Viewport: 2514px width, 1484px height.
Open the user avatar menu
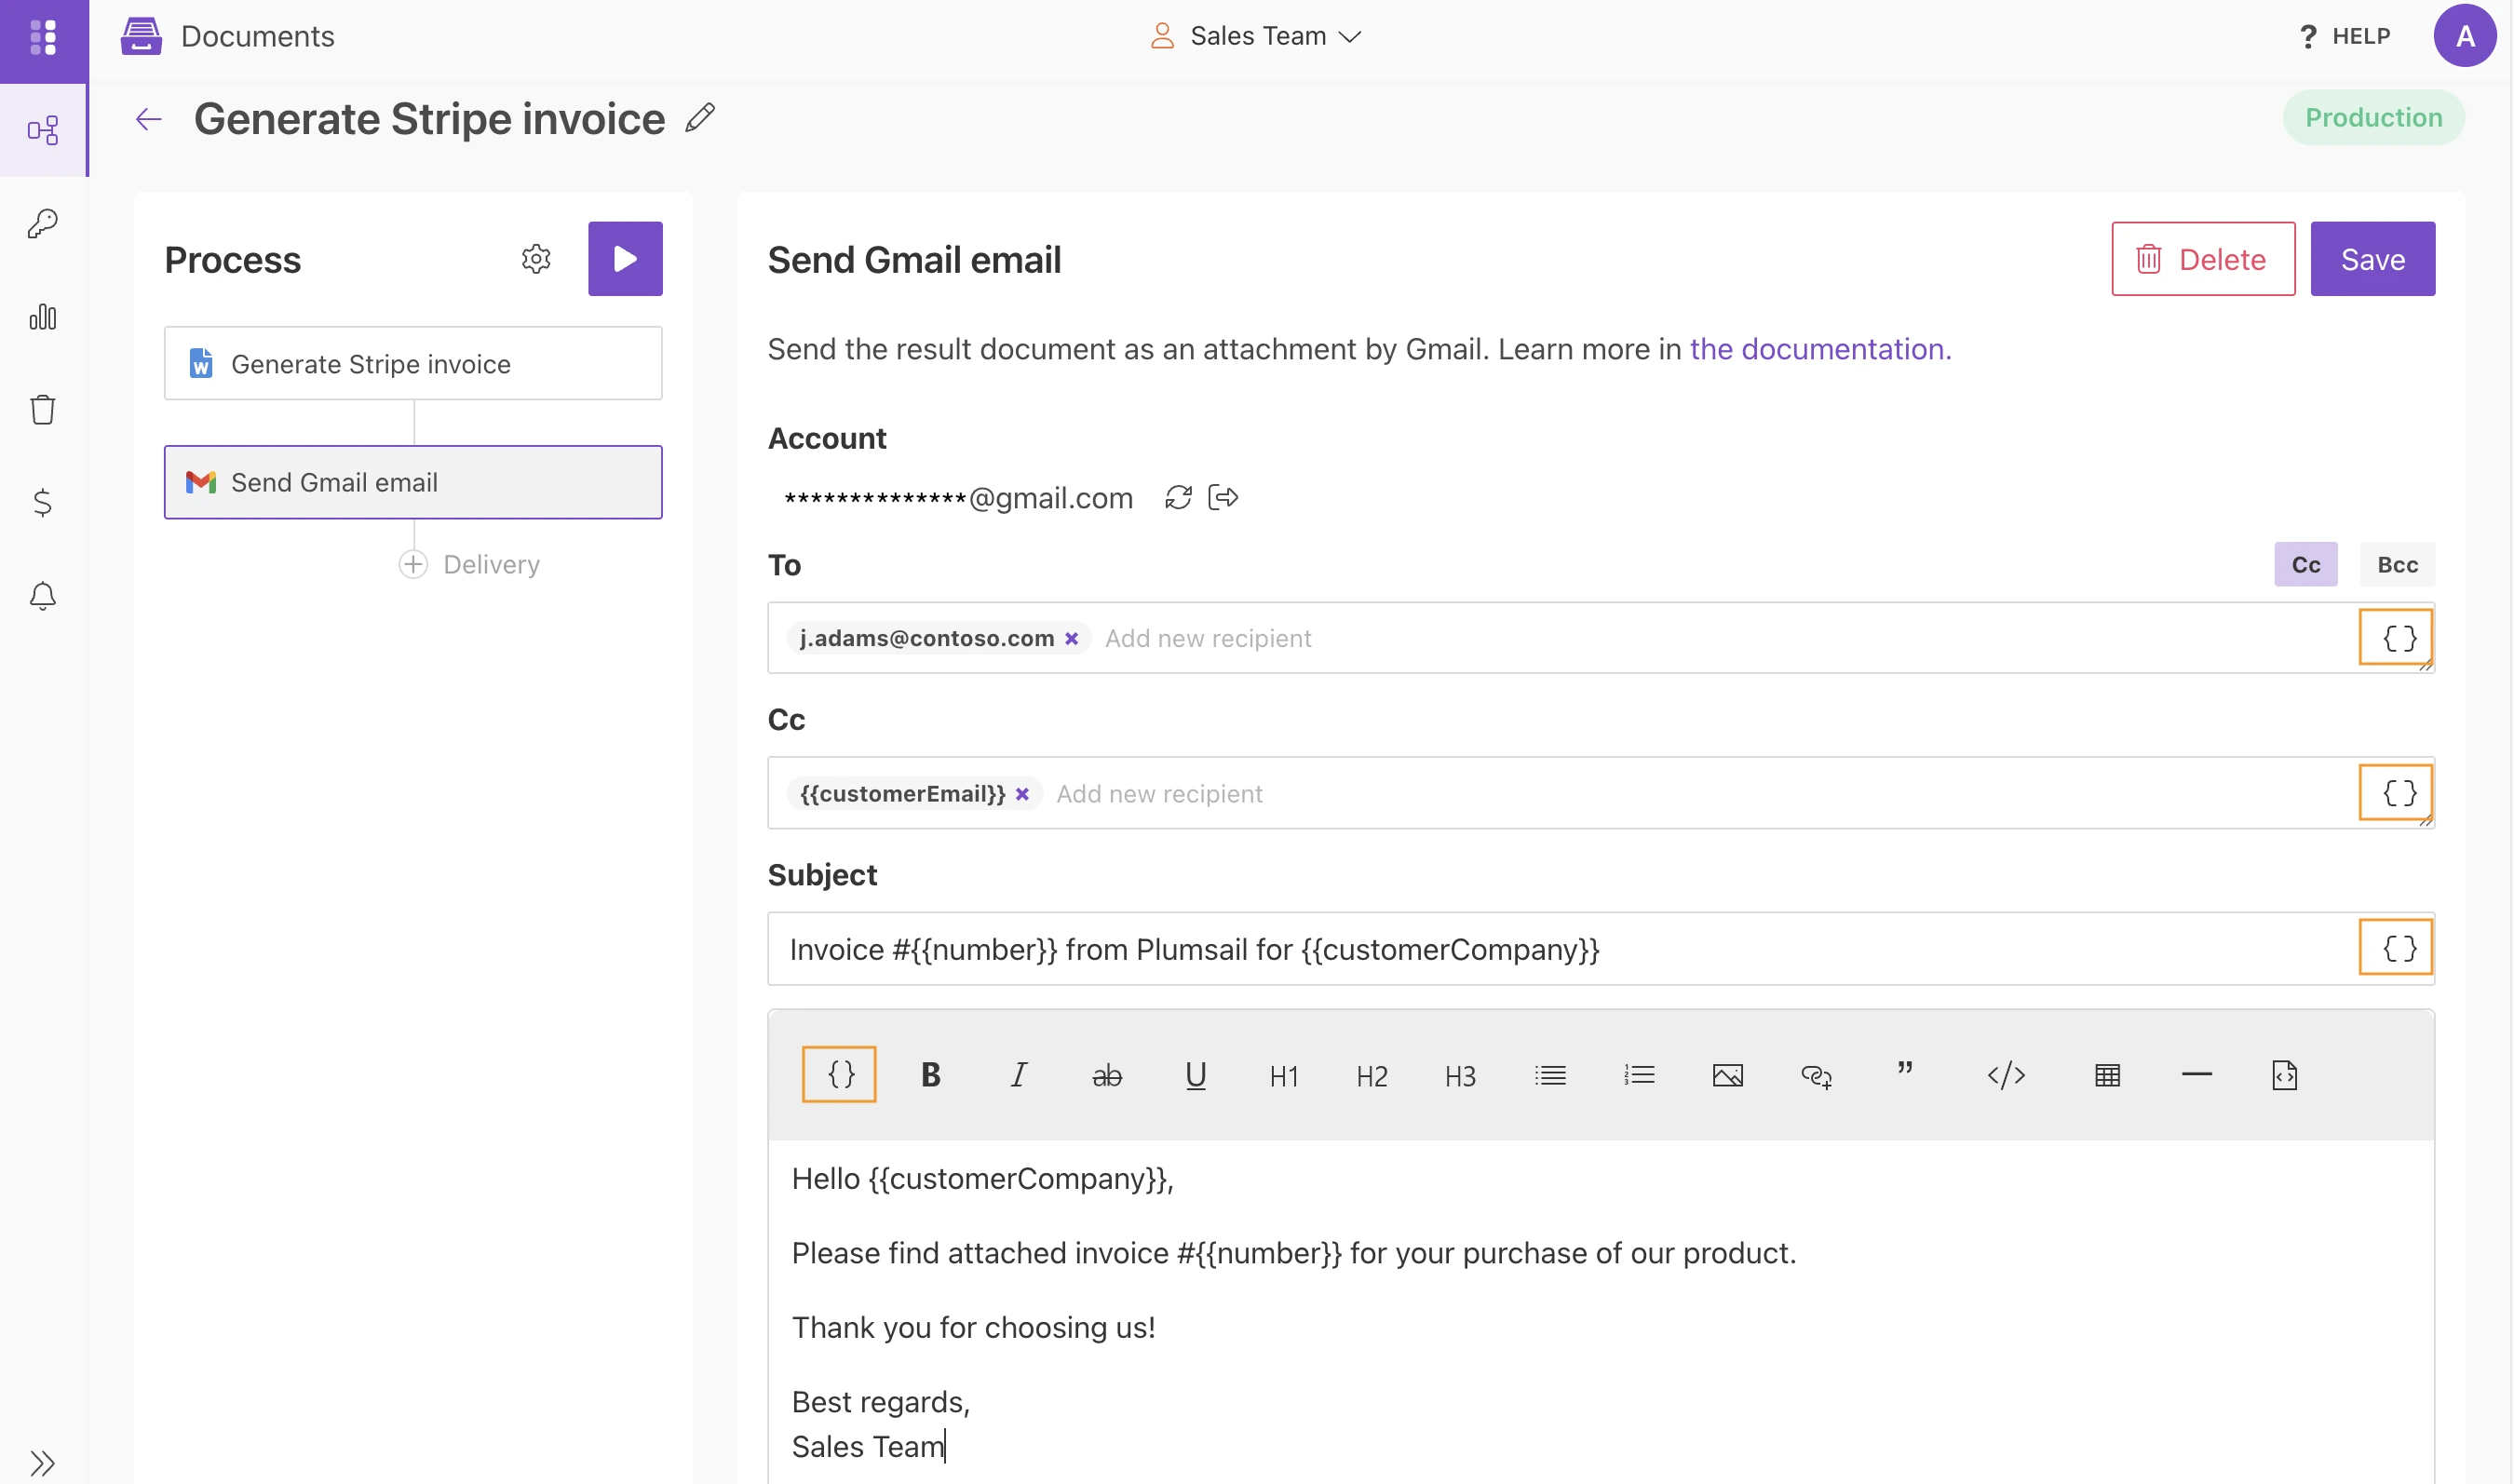(2465, 36)
